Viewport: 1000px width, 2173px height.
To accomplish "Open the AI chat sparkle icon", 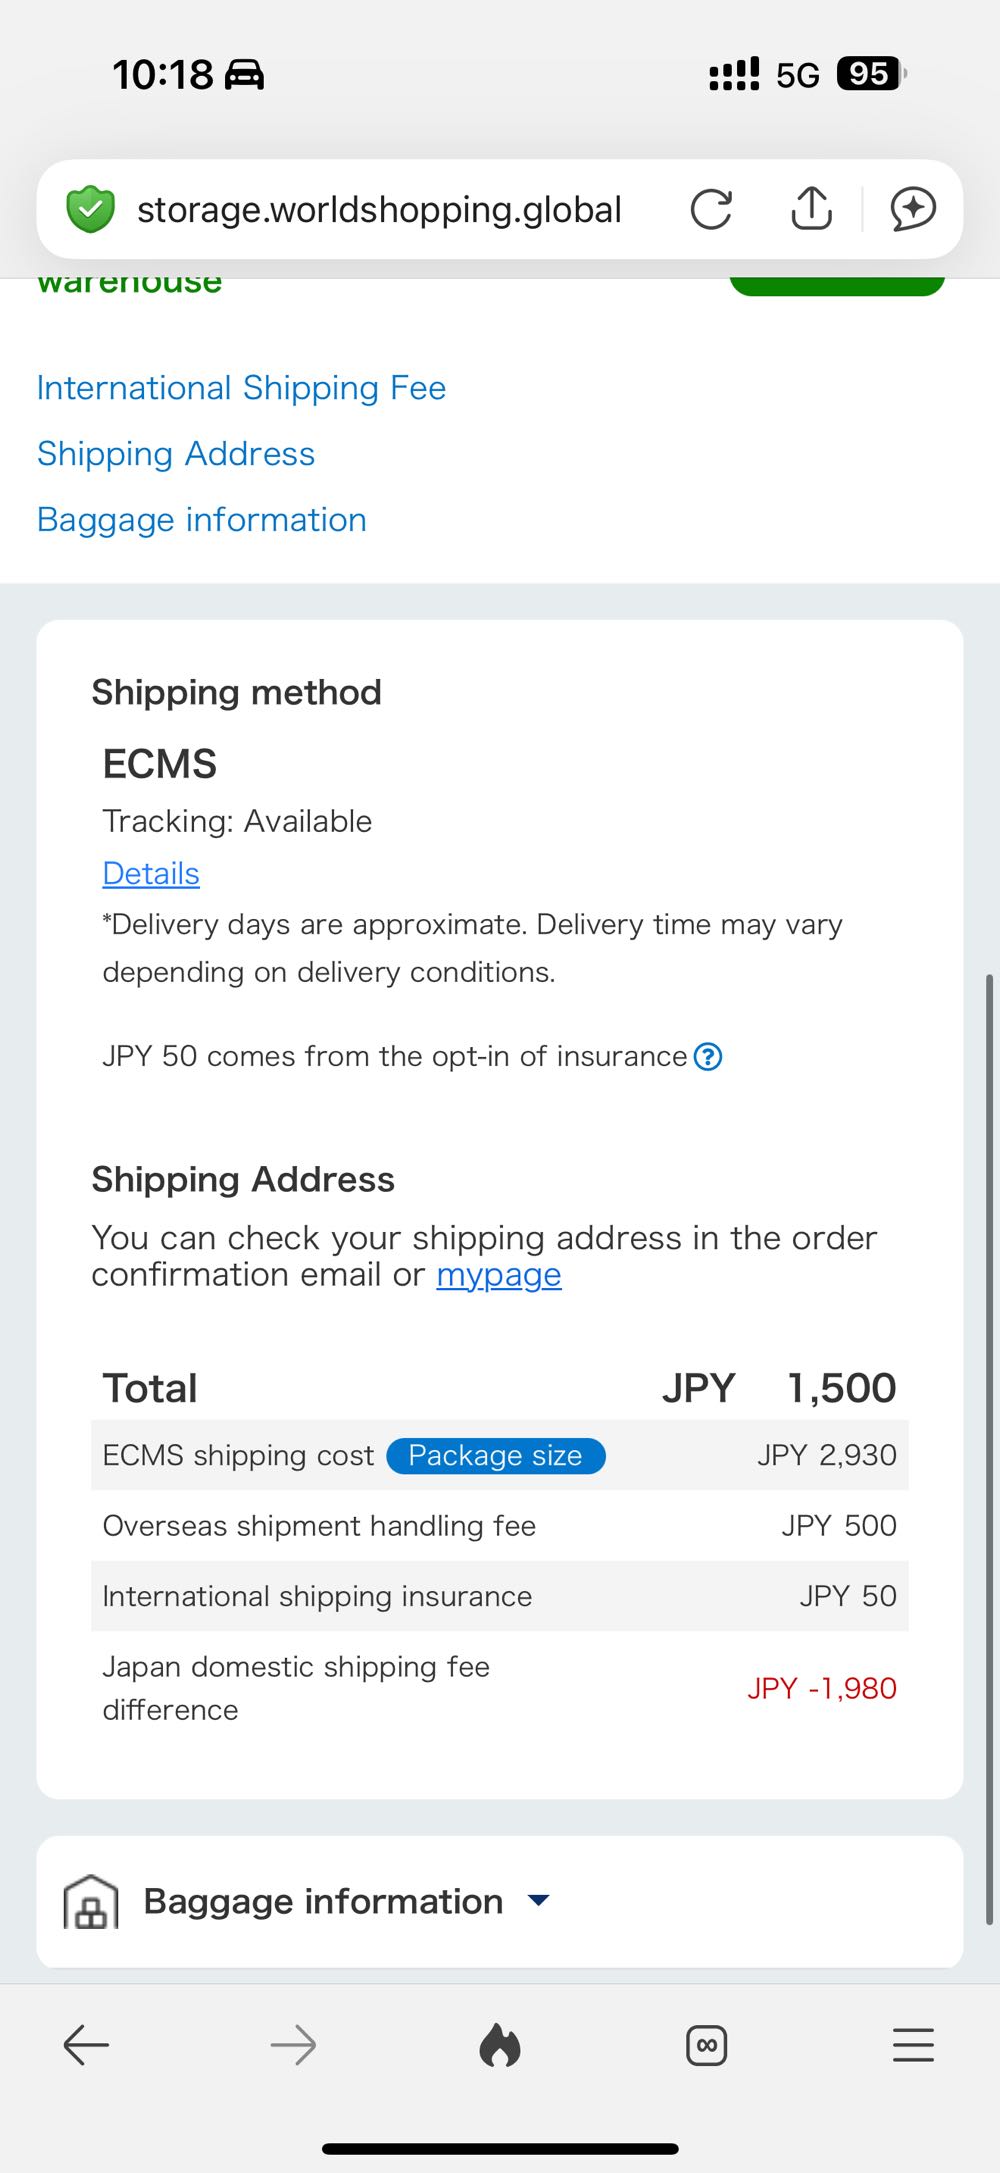I will coord(913,209).
